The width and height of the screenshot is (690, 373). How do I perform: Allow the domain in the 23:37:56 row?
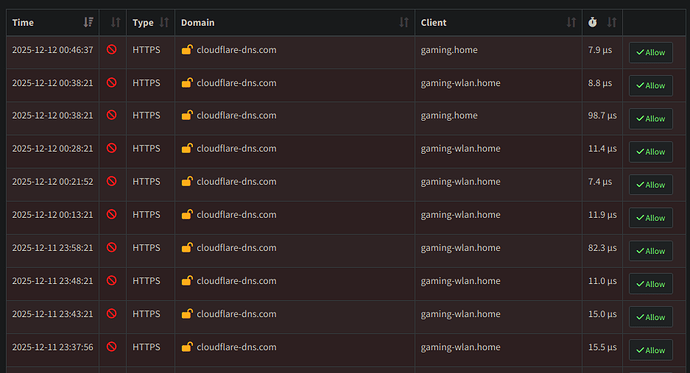[x=651, y=350]
